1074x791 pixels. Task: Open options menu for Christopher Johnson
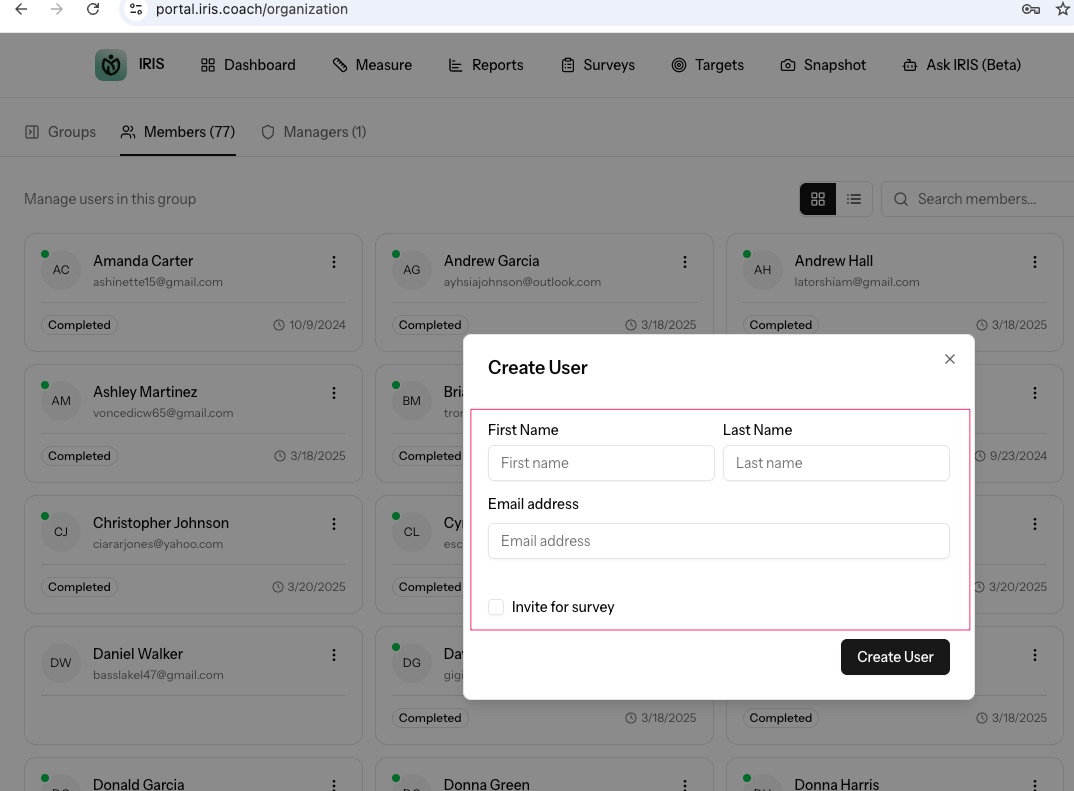point(334,524)
